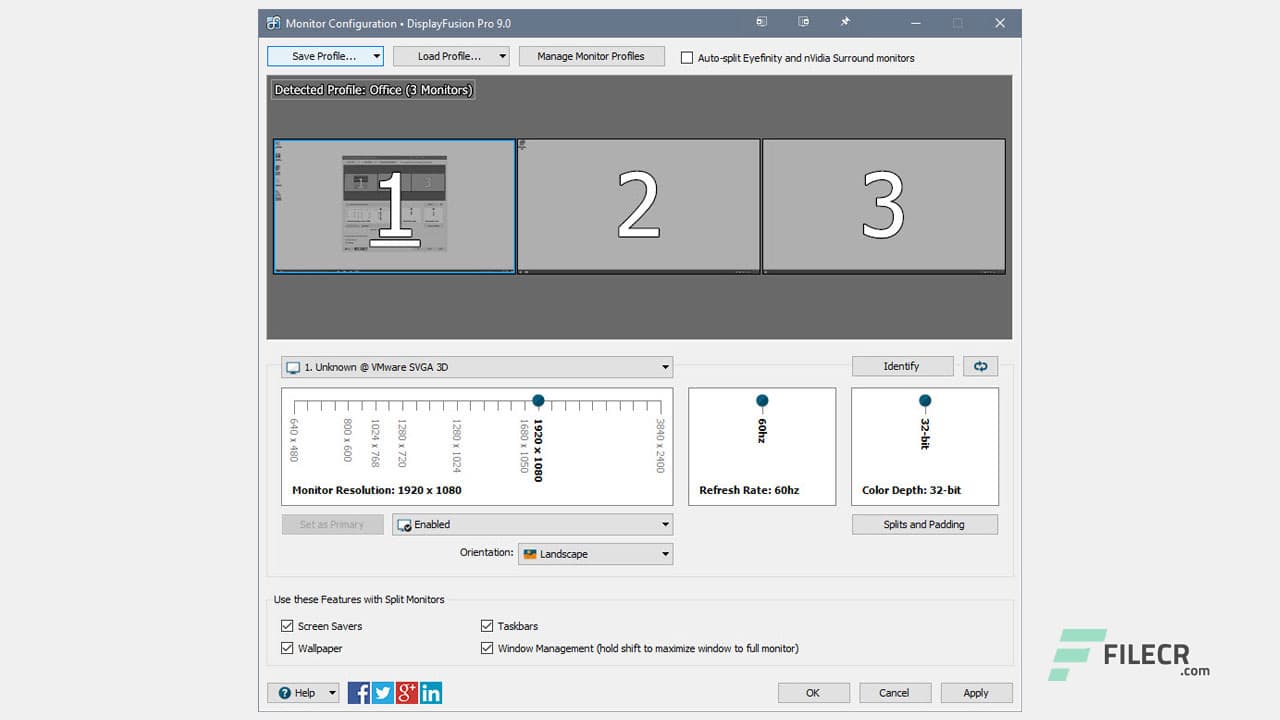Open the Orientation dropdown showing Landscape
Image resolution: width=1280 pixels, height=720 pixels.
666,554
